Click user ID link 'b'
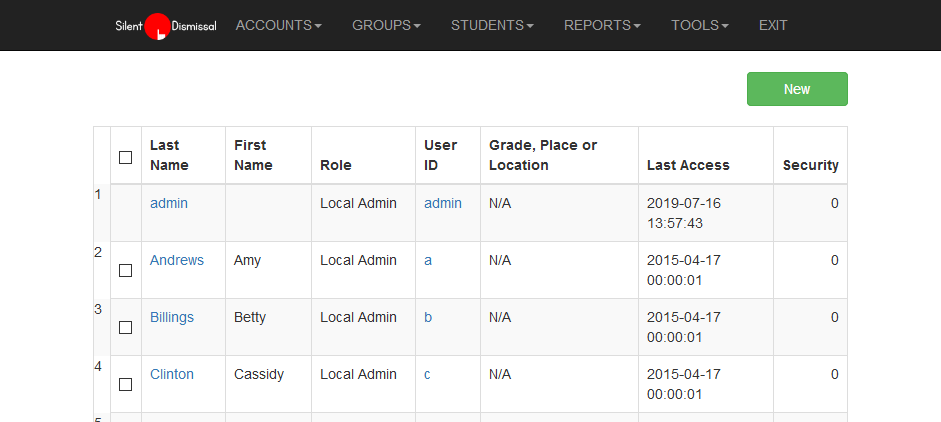941x422 pixels. [428, 317]
